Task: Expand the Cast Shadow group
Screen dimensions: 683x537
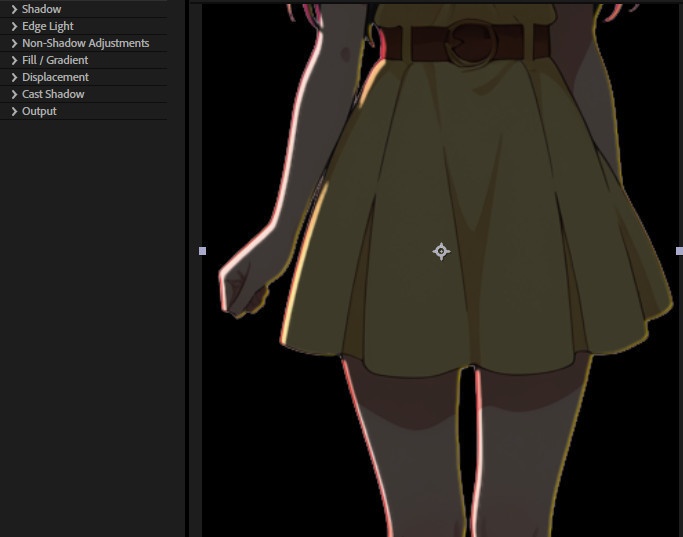Action: point(14,94)
